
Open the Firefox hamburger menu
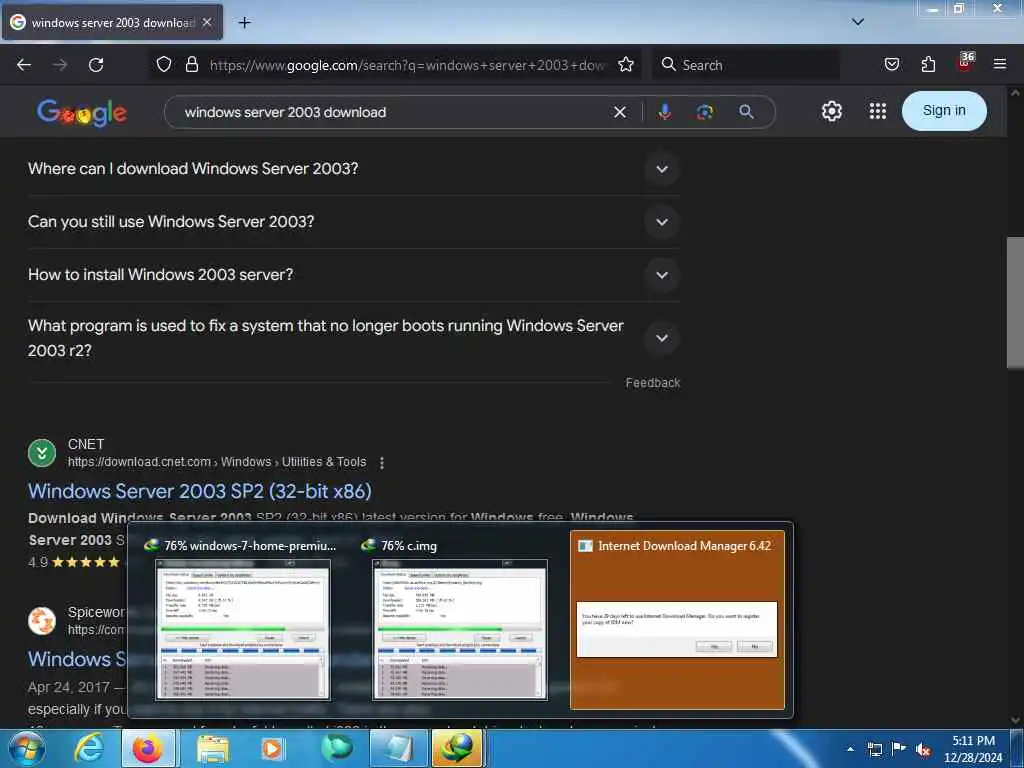point(999,65)
